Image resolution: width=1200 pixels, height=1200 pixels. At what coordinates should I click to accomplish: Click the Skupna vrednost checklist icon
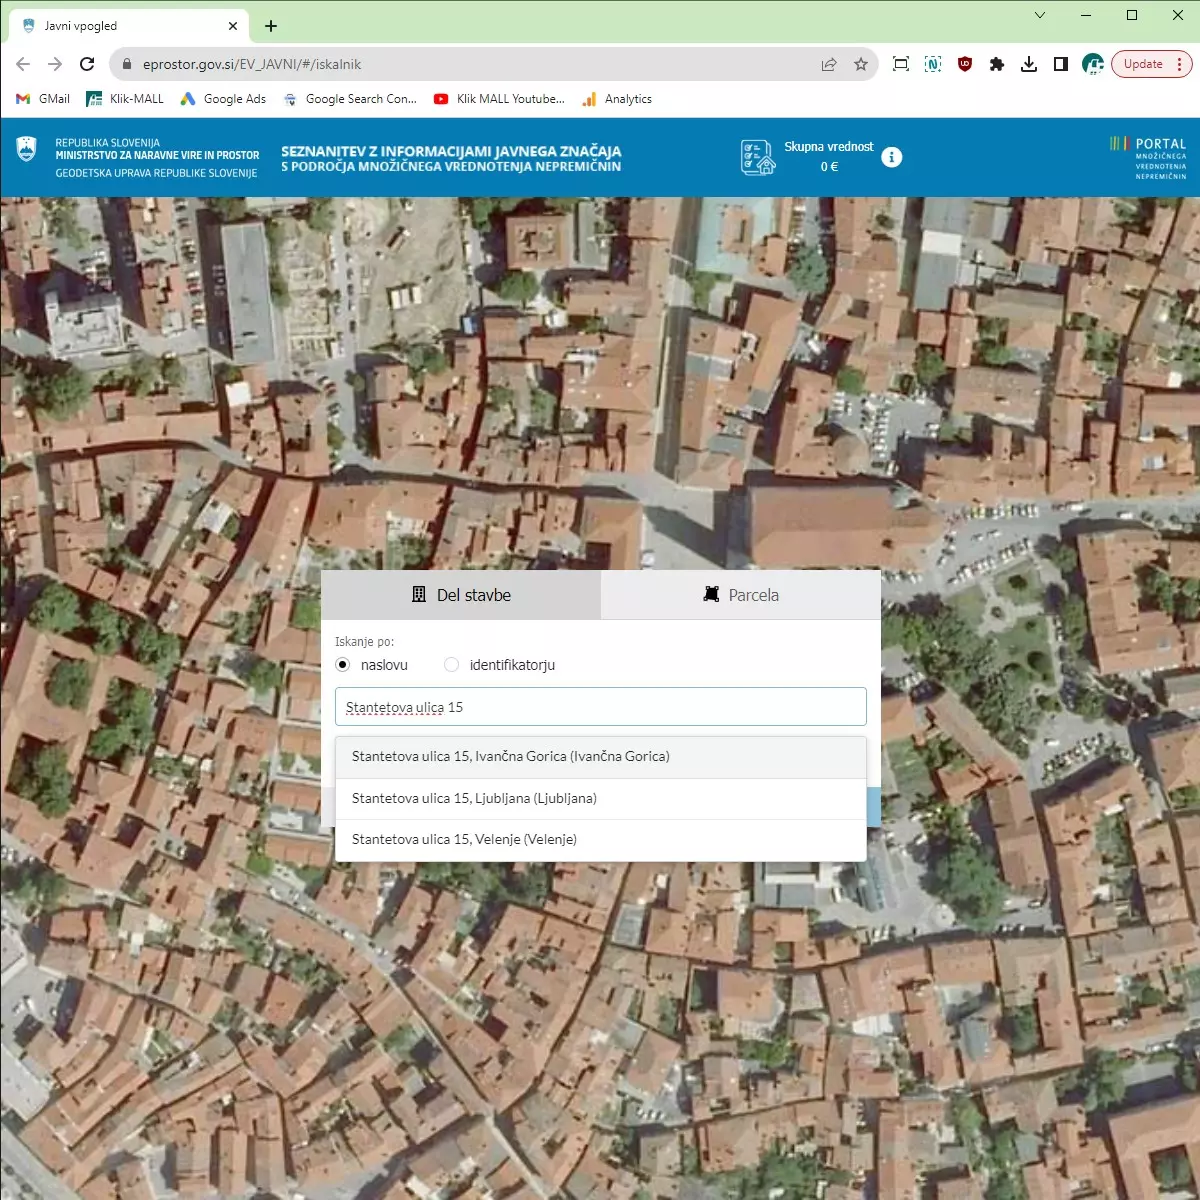coord(757,158)
